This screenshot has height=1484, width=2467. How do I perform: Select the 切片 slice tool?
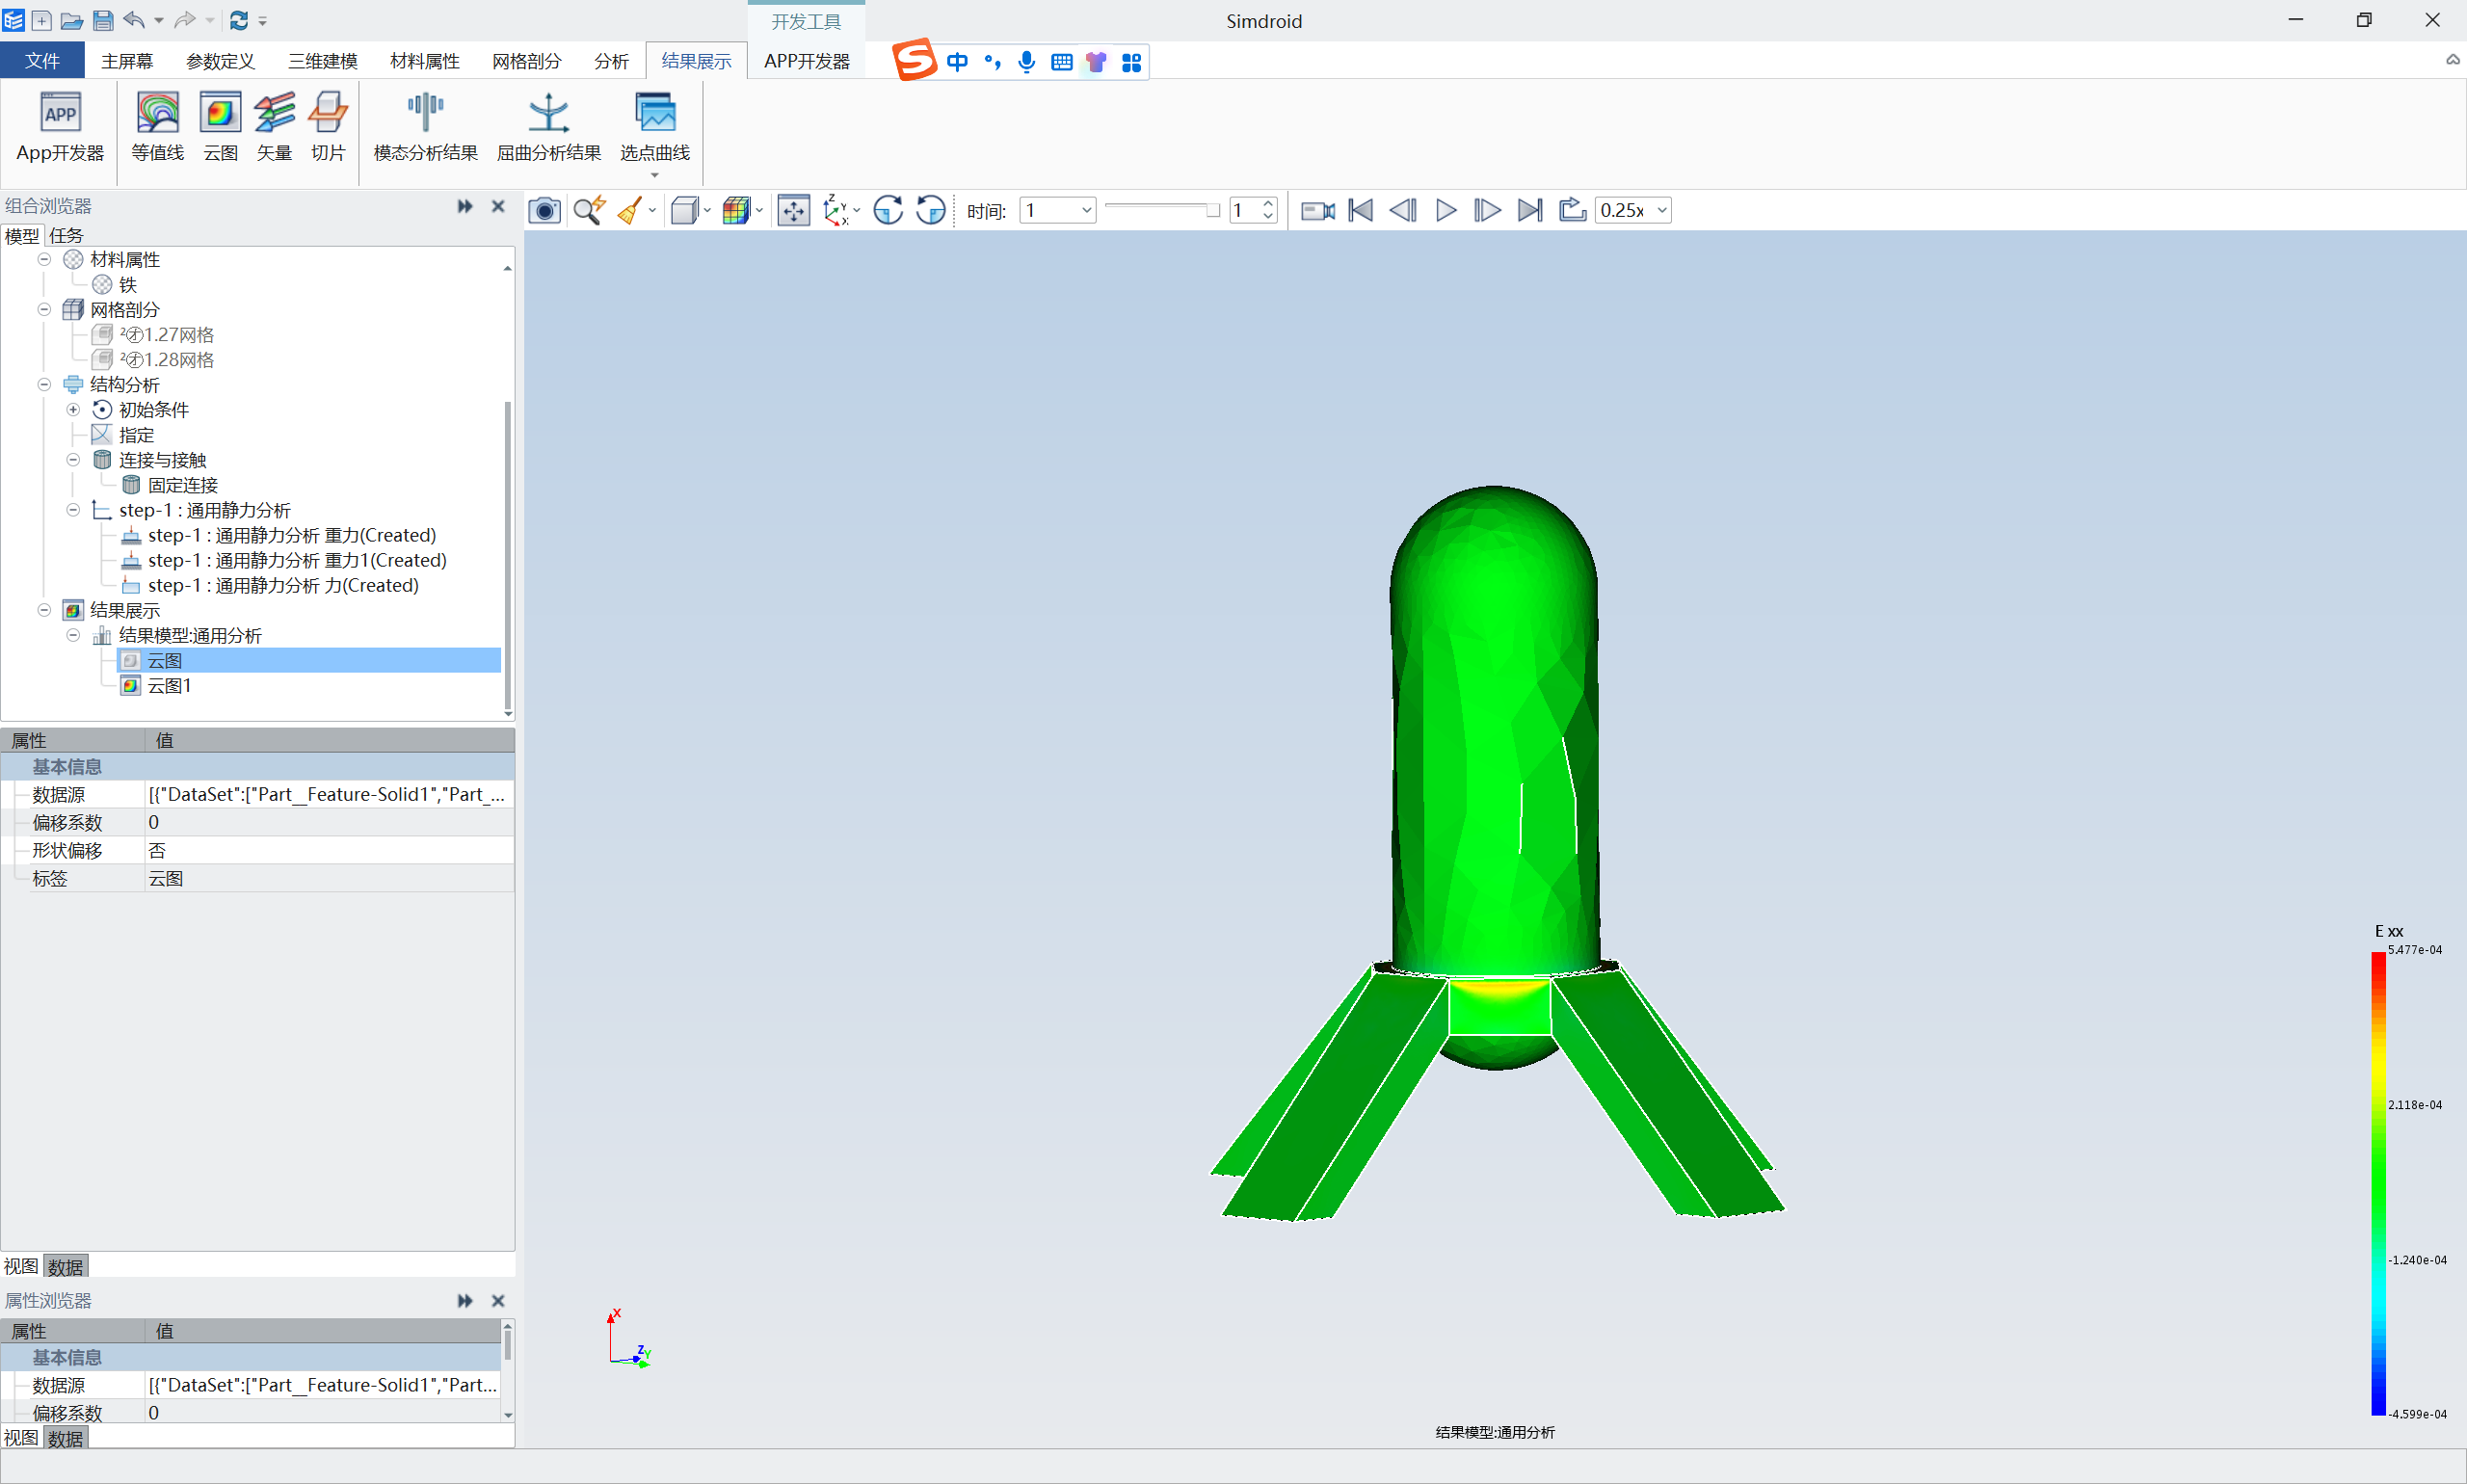[328, 127]
